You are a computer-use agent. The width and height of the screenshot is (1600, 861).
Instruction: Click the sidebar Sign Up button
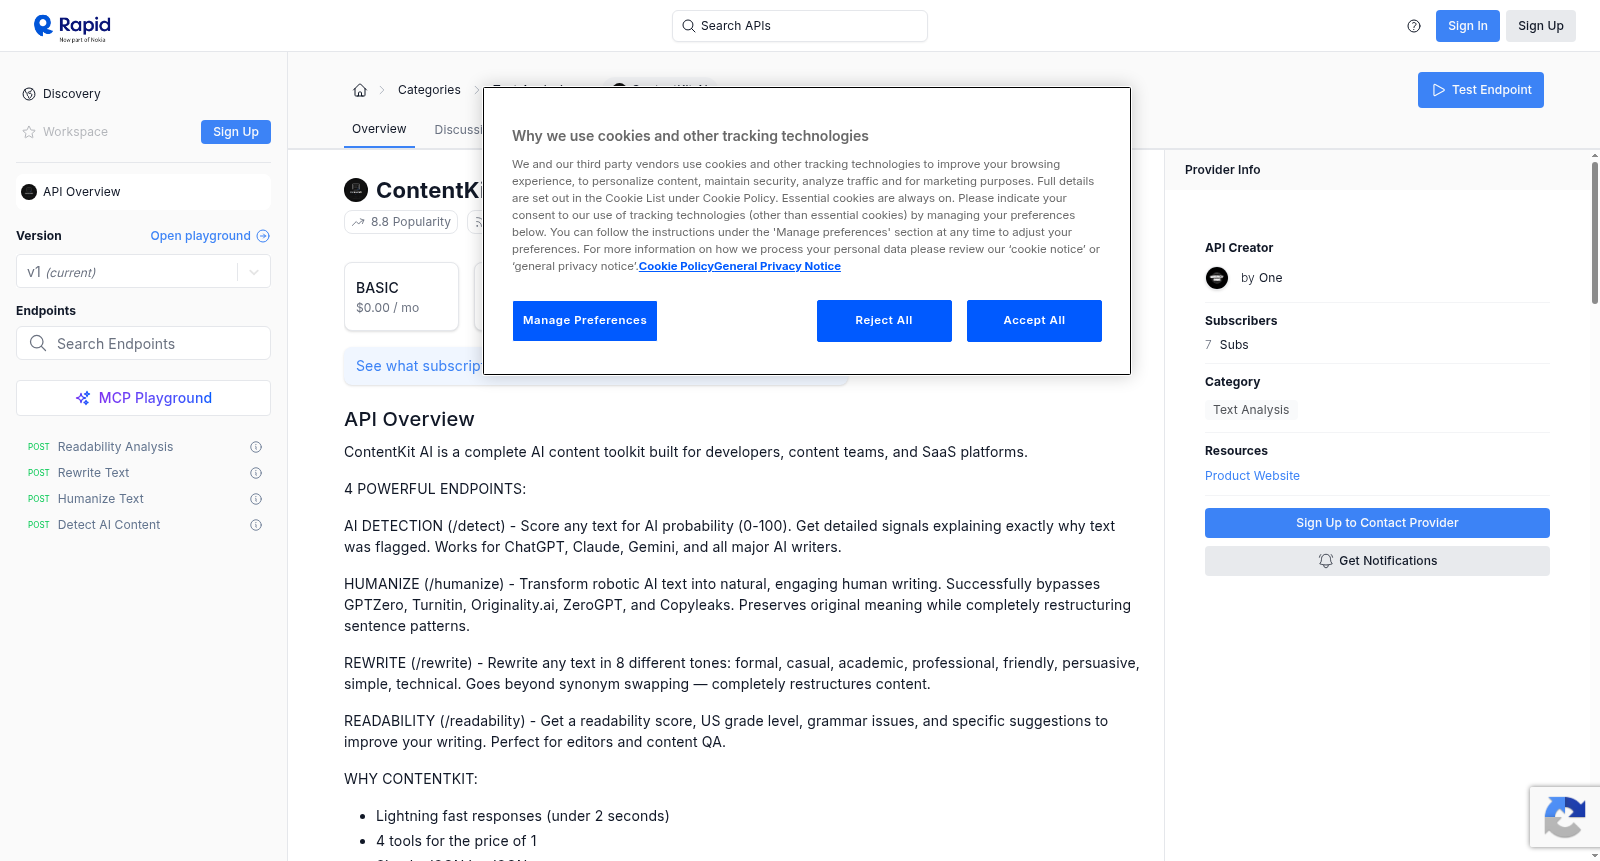[x=236, y=132]
